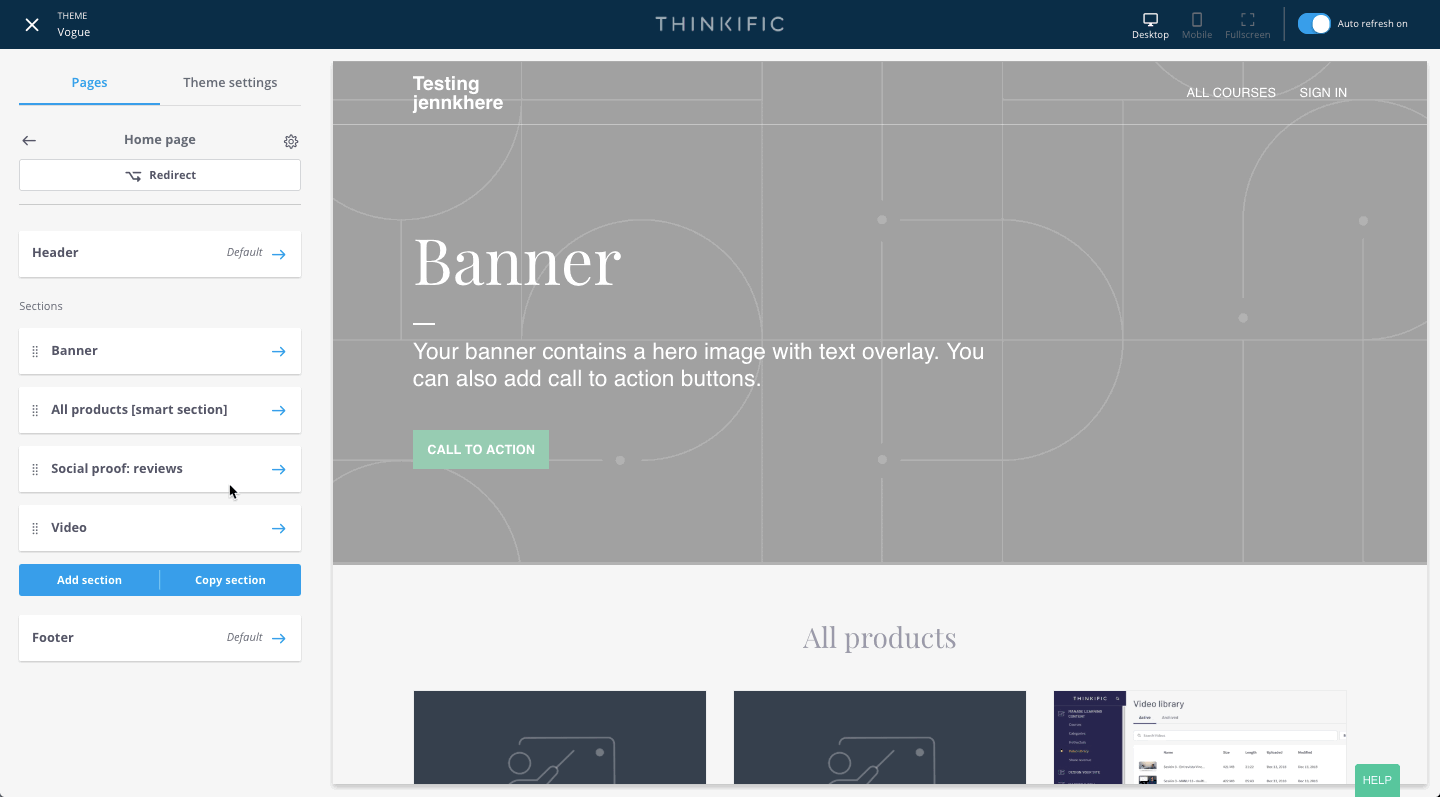Disable the Auto refresh toggle
This screenshot has height=797, width=1440.
pyautogui.click(x=1313, y=23)
